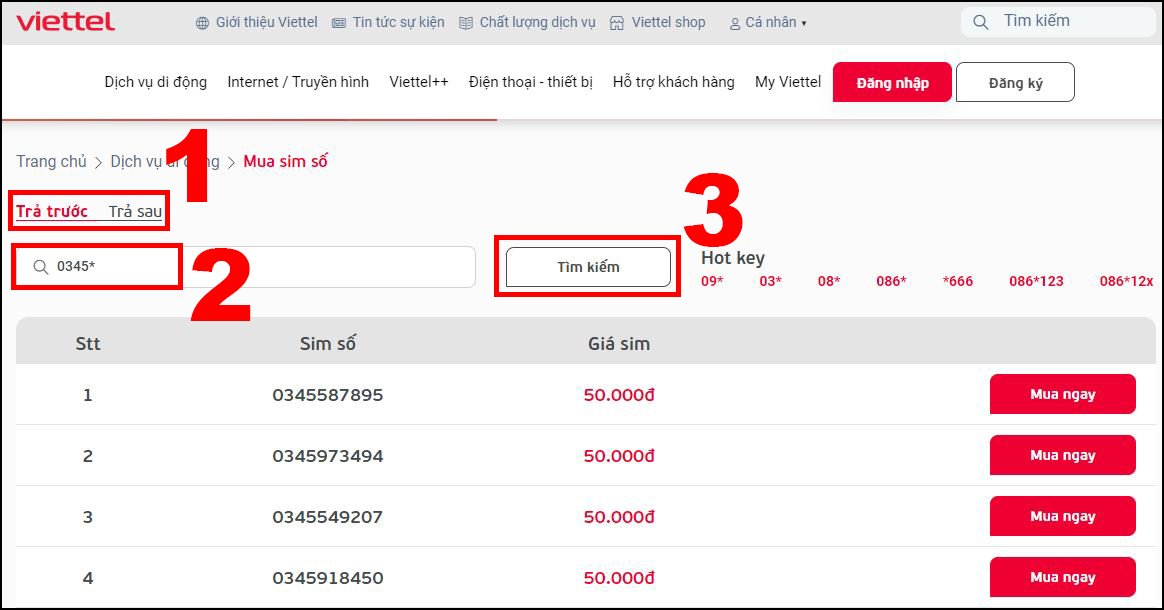Click the magnifier icon in SIM number field
1164x610 pixels.
click(40, 267)
